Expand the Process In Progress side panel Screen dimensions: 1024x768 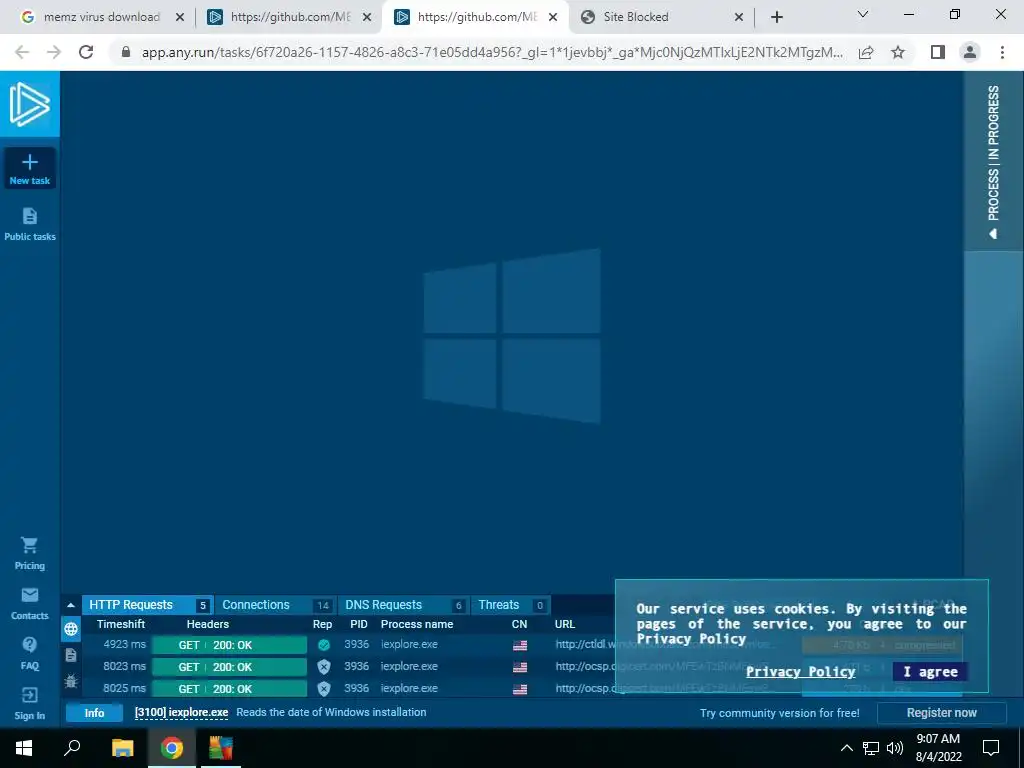993,161
